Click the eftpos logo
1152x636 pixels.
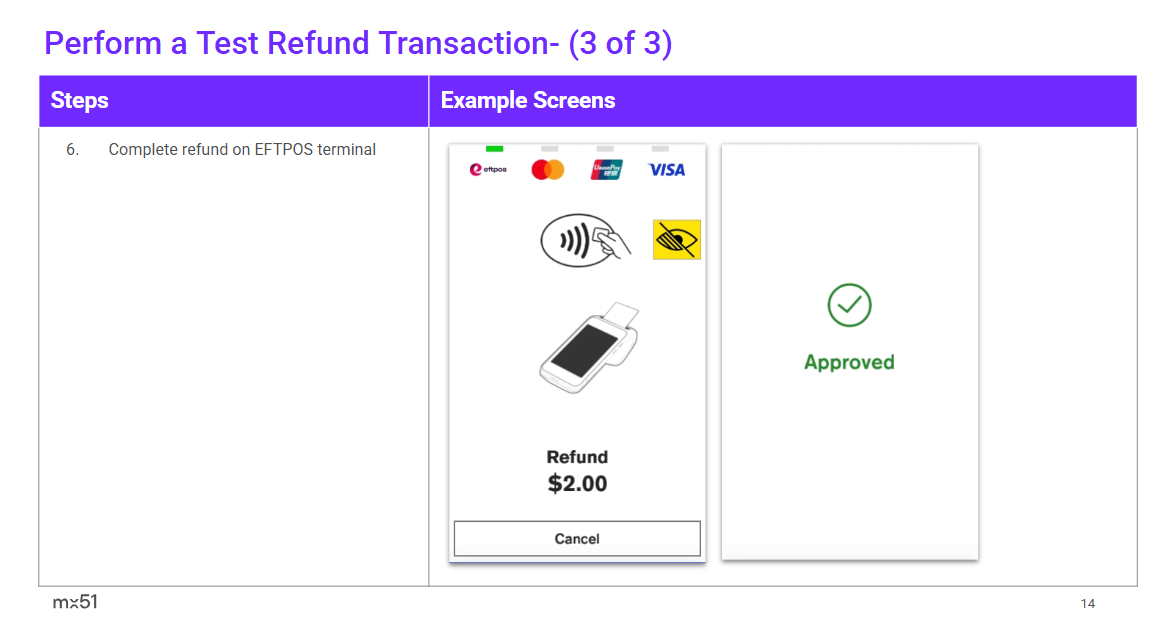click(x=488, y=170)
